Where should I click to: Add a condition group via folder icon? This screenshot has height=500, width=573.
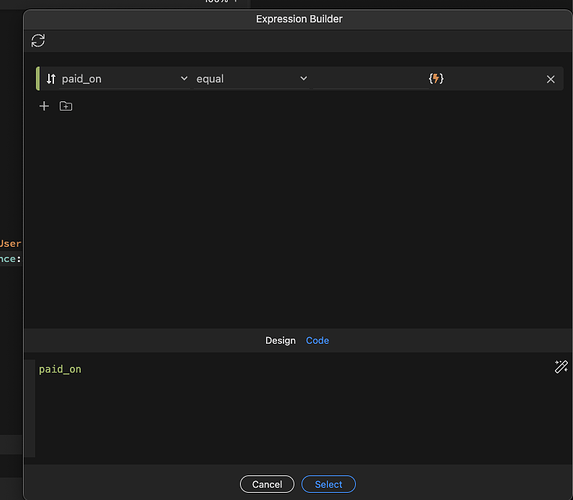coord(66,106)
